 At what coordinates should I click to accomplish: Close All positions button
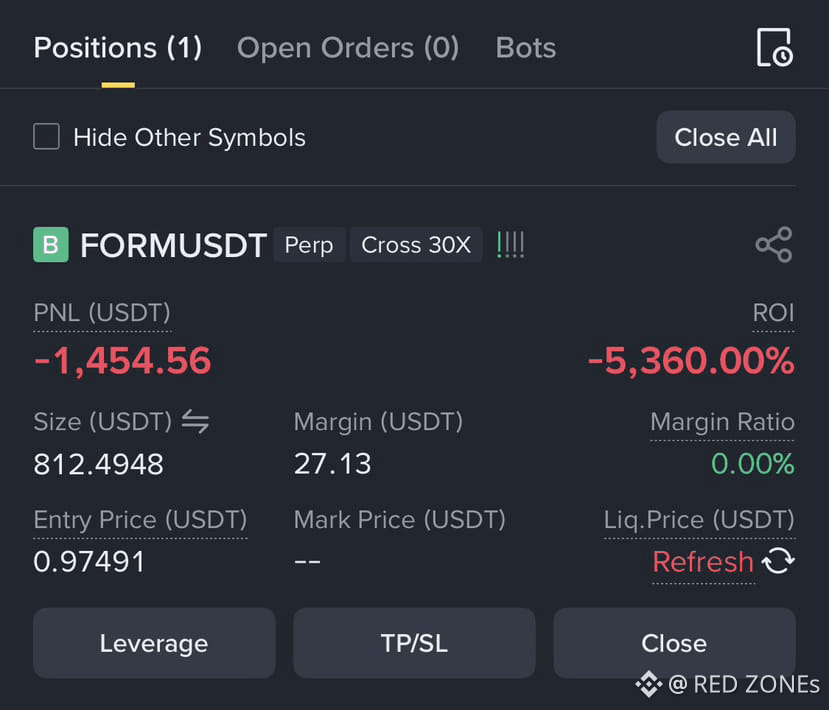tap(726, 137)
